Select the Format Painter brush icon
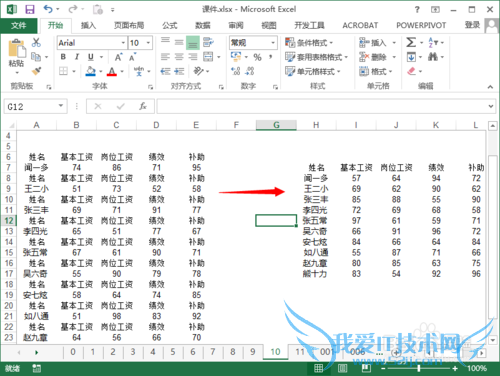The height and width of the screenshot is (376, 500). click(36, 71)
